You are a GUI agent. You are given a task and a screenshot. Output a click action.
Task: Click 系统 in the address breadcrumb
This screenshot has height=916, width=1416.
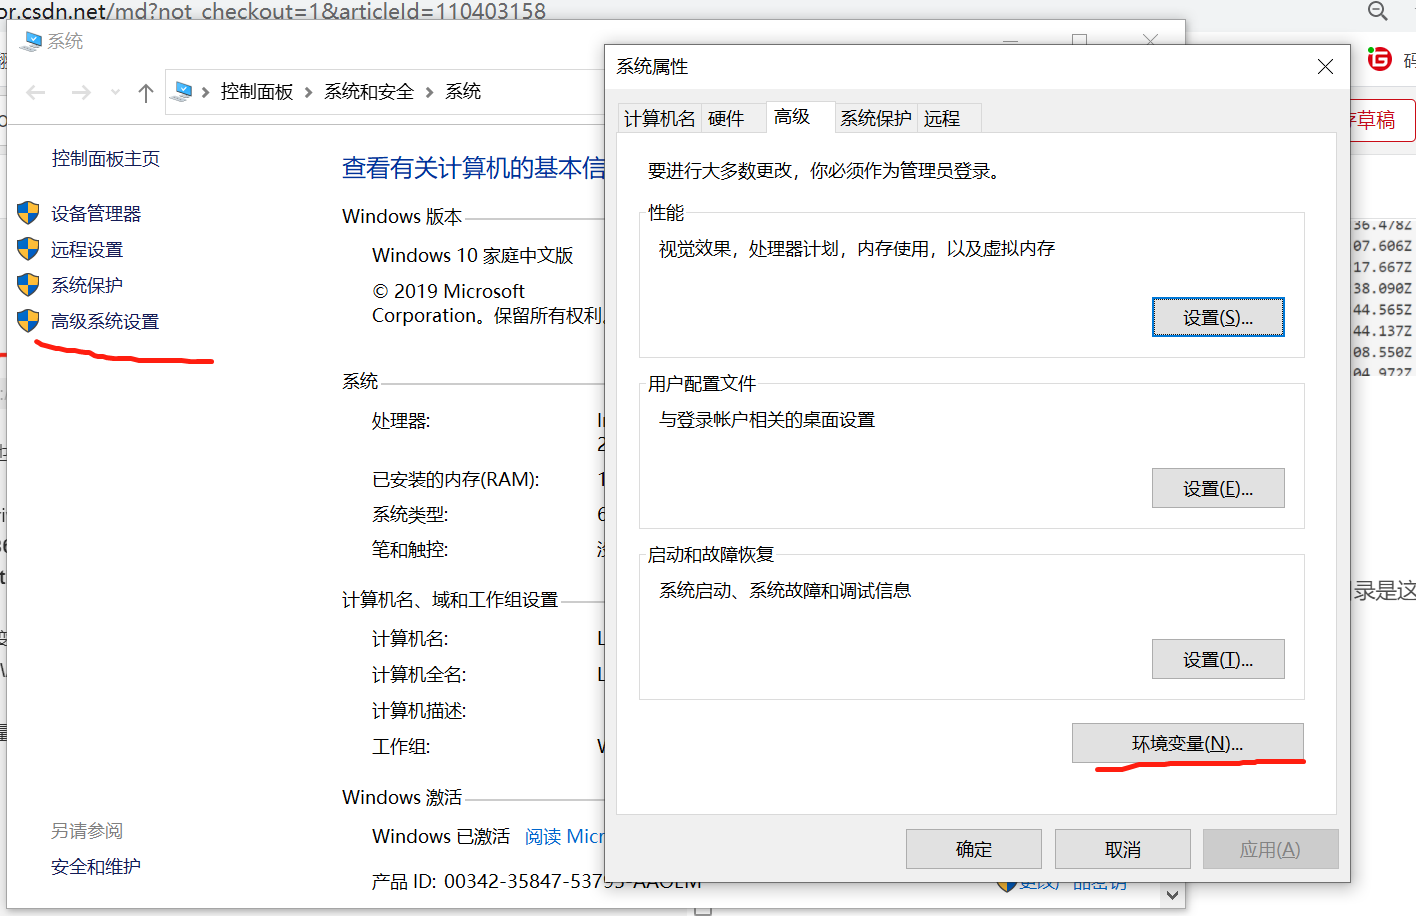click(463, 92)
